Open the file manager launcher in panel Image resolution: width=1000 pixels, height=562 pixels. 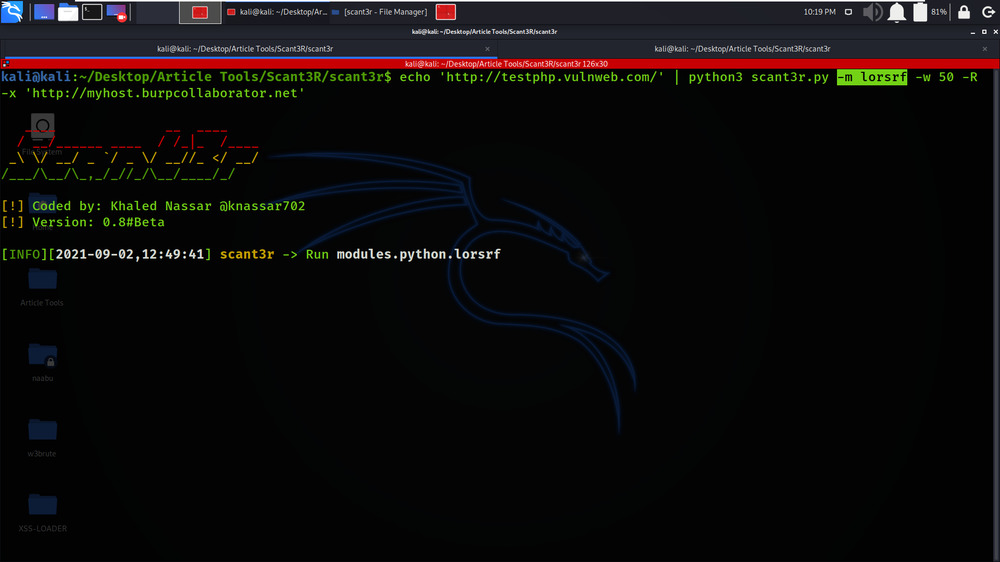pyautogui.click(x=68, y=12)
